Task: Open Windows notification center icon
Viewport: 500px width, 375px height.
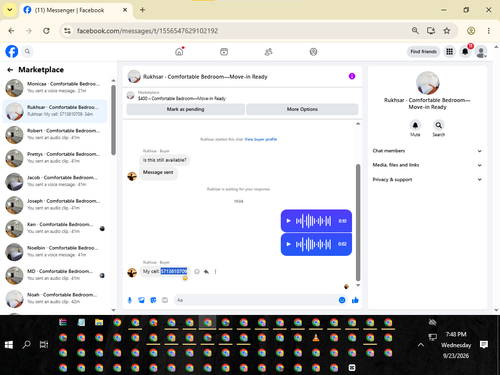Action: tap(484, 345)
